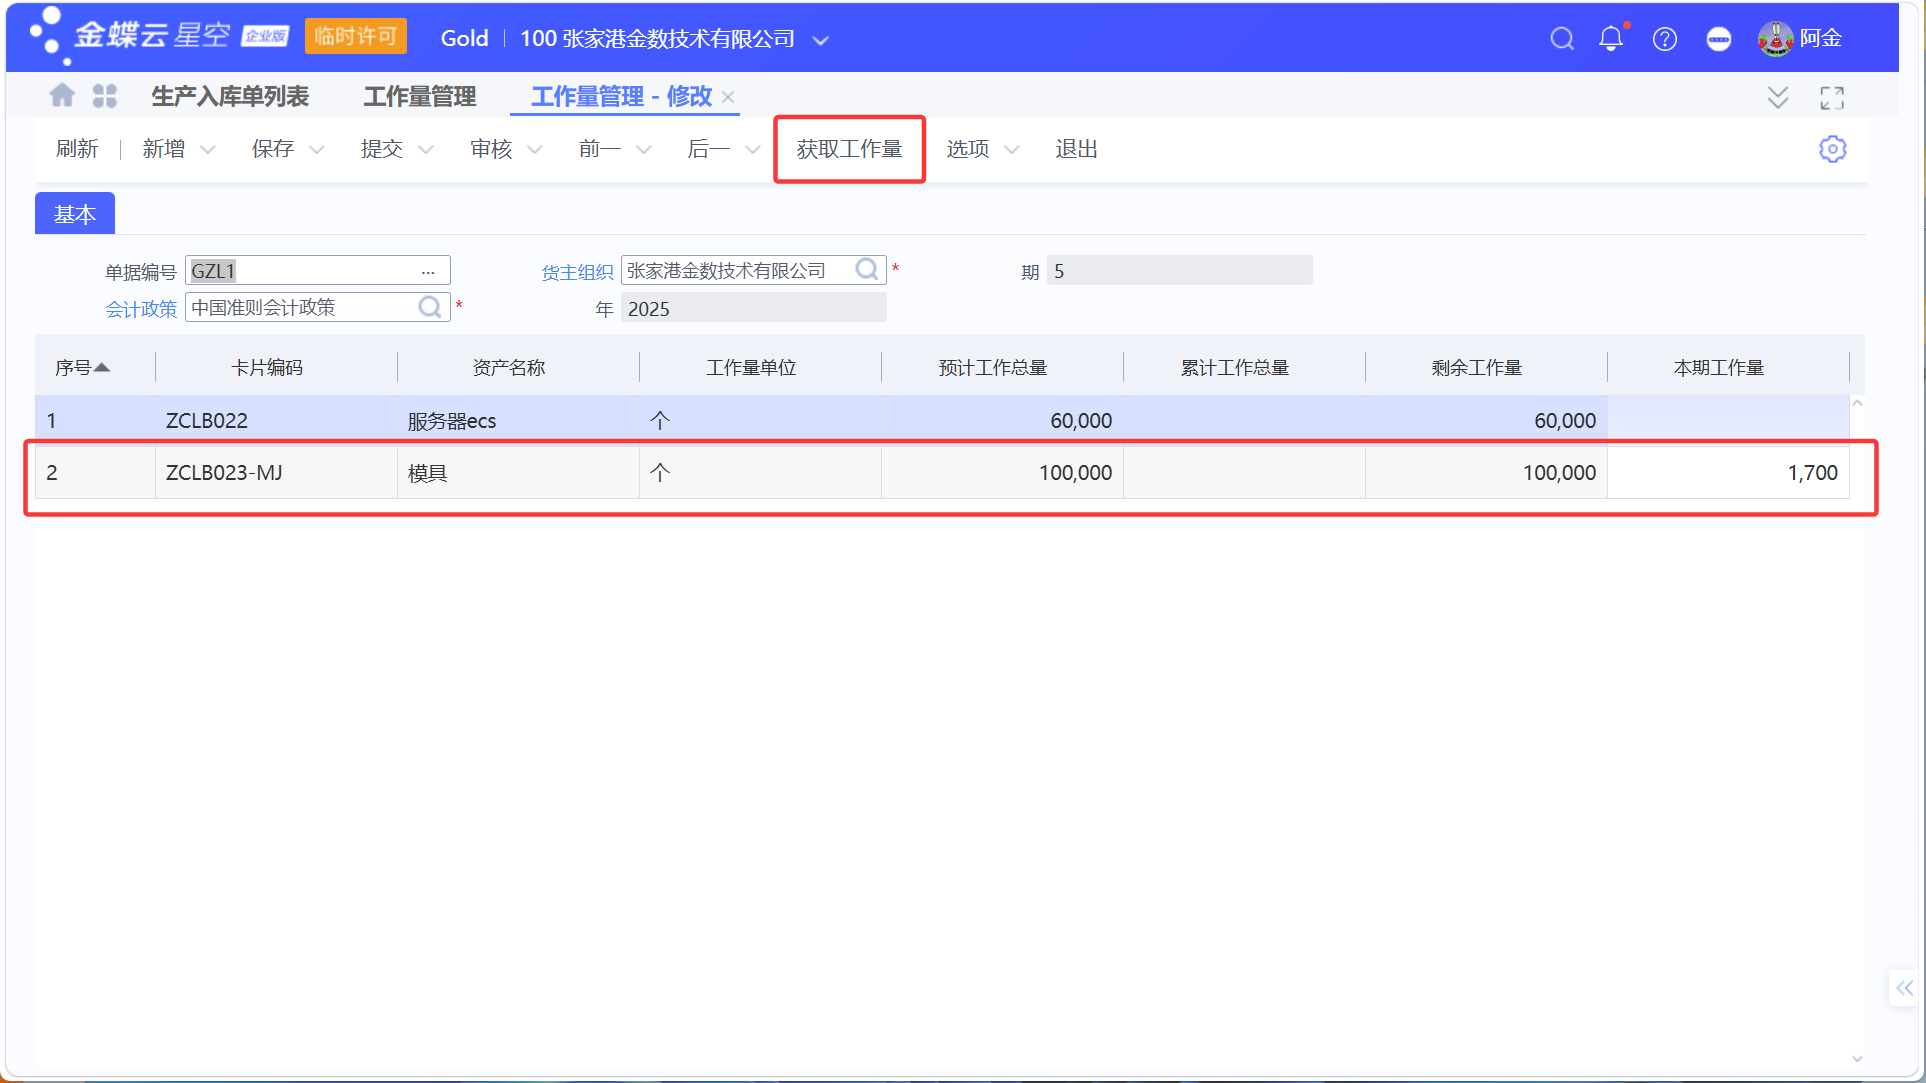Expand the tab list overflow chevron
The height and width of the screenshot is (1083, 1926).
1777,97
